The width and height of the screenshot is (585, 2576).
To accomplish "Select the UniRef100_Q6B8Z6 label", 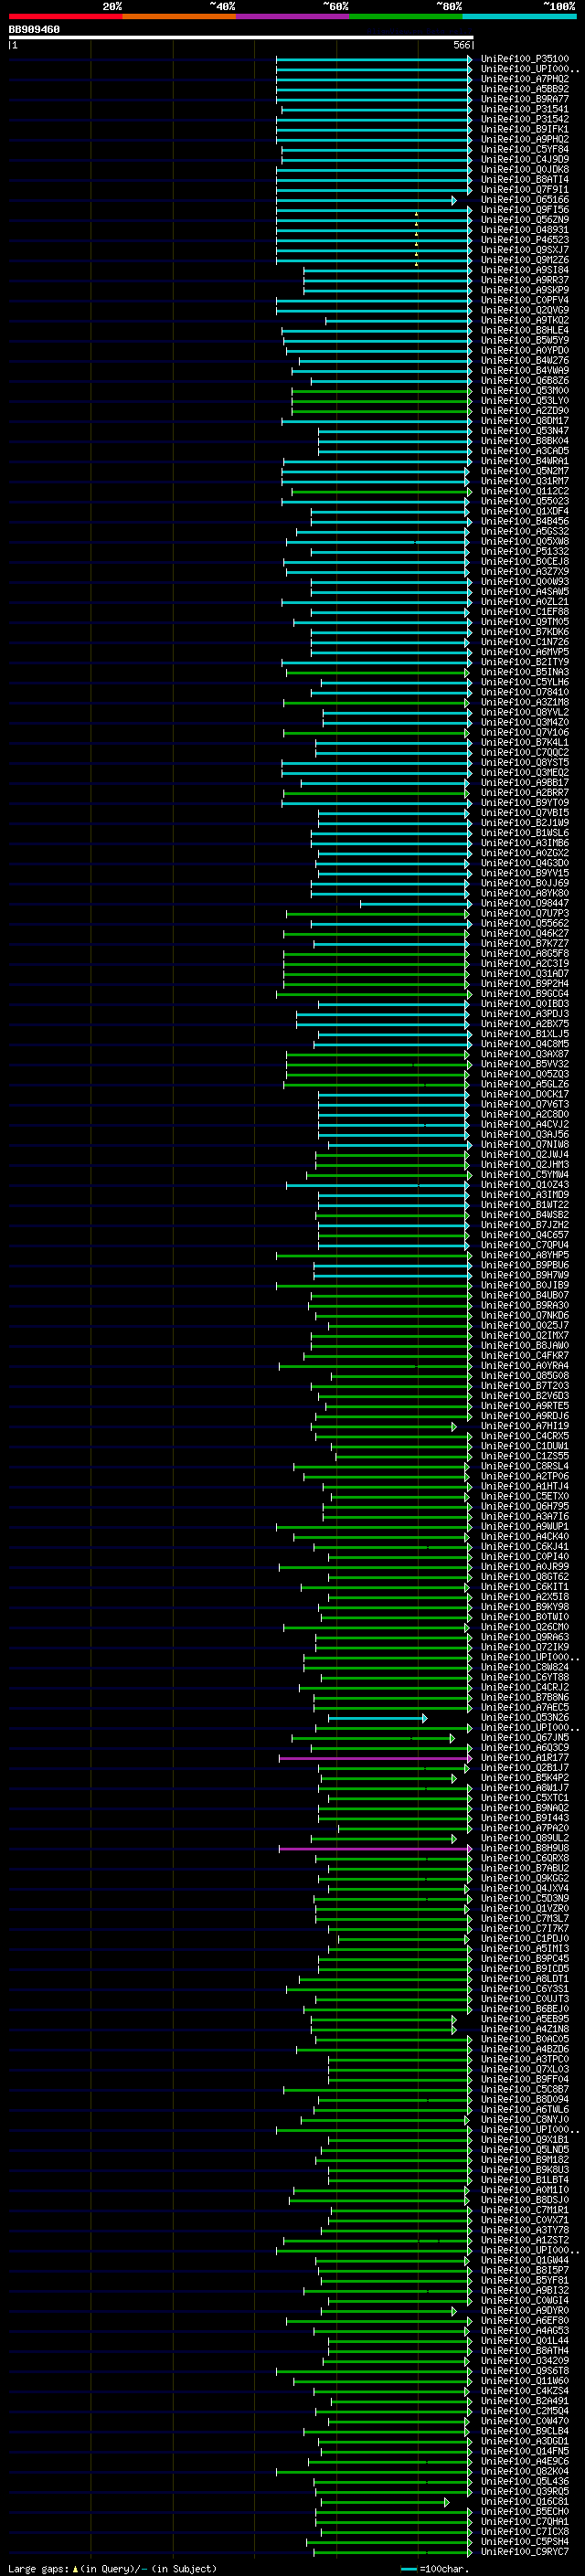I will 524,381.
